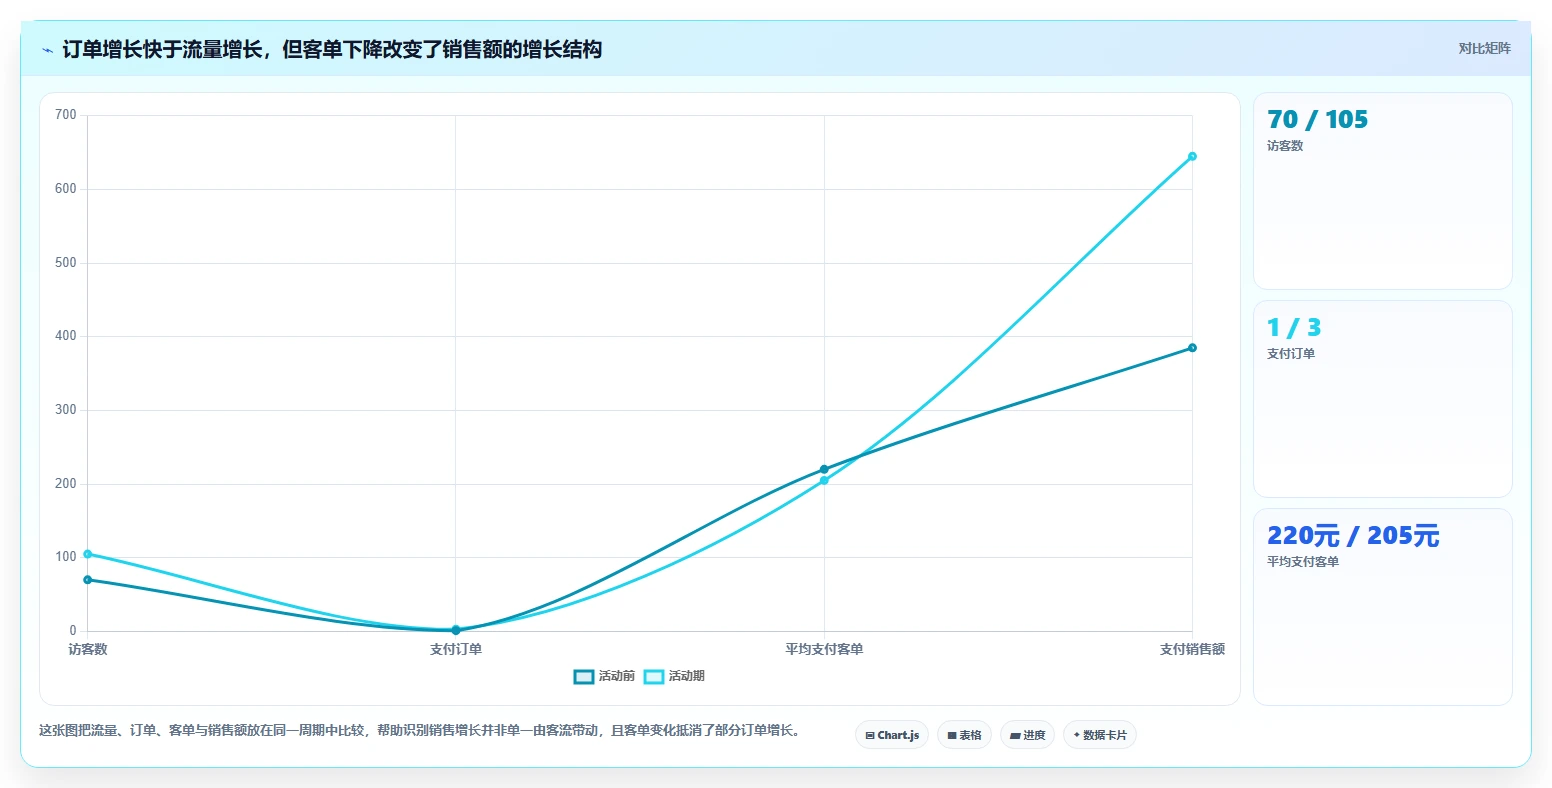The width and height of the screenshot is (1552, 788).
Task: Click the chart headline about 订单增长
Action: 332,50
